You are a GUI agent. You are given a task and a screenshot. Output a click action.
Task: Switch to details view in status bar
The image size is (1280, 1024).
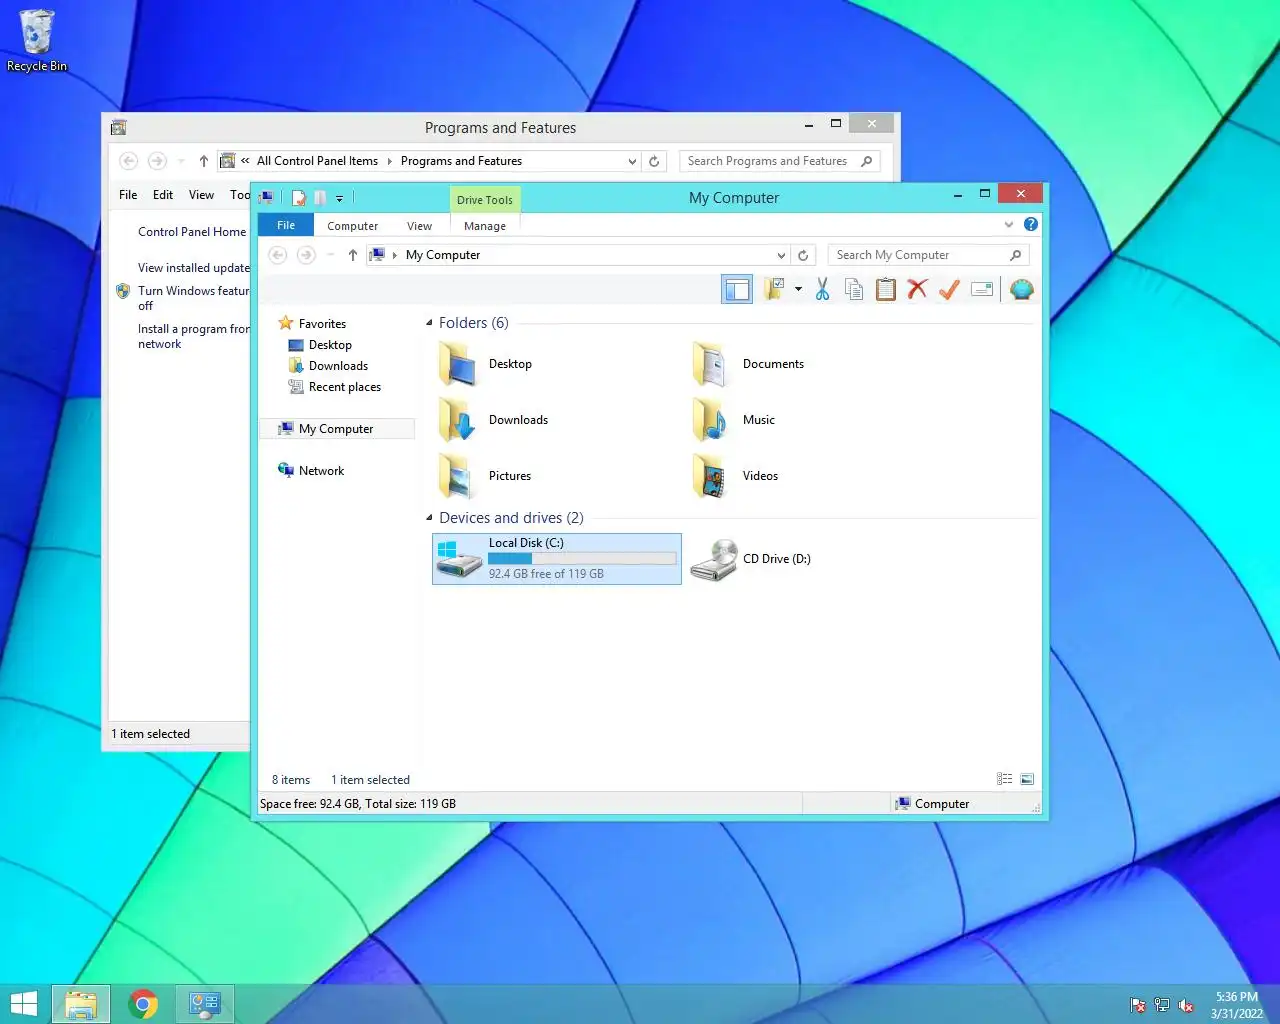click(1005, 779)
